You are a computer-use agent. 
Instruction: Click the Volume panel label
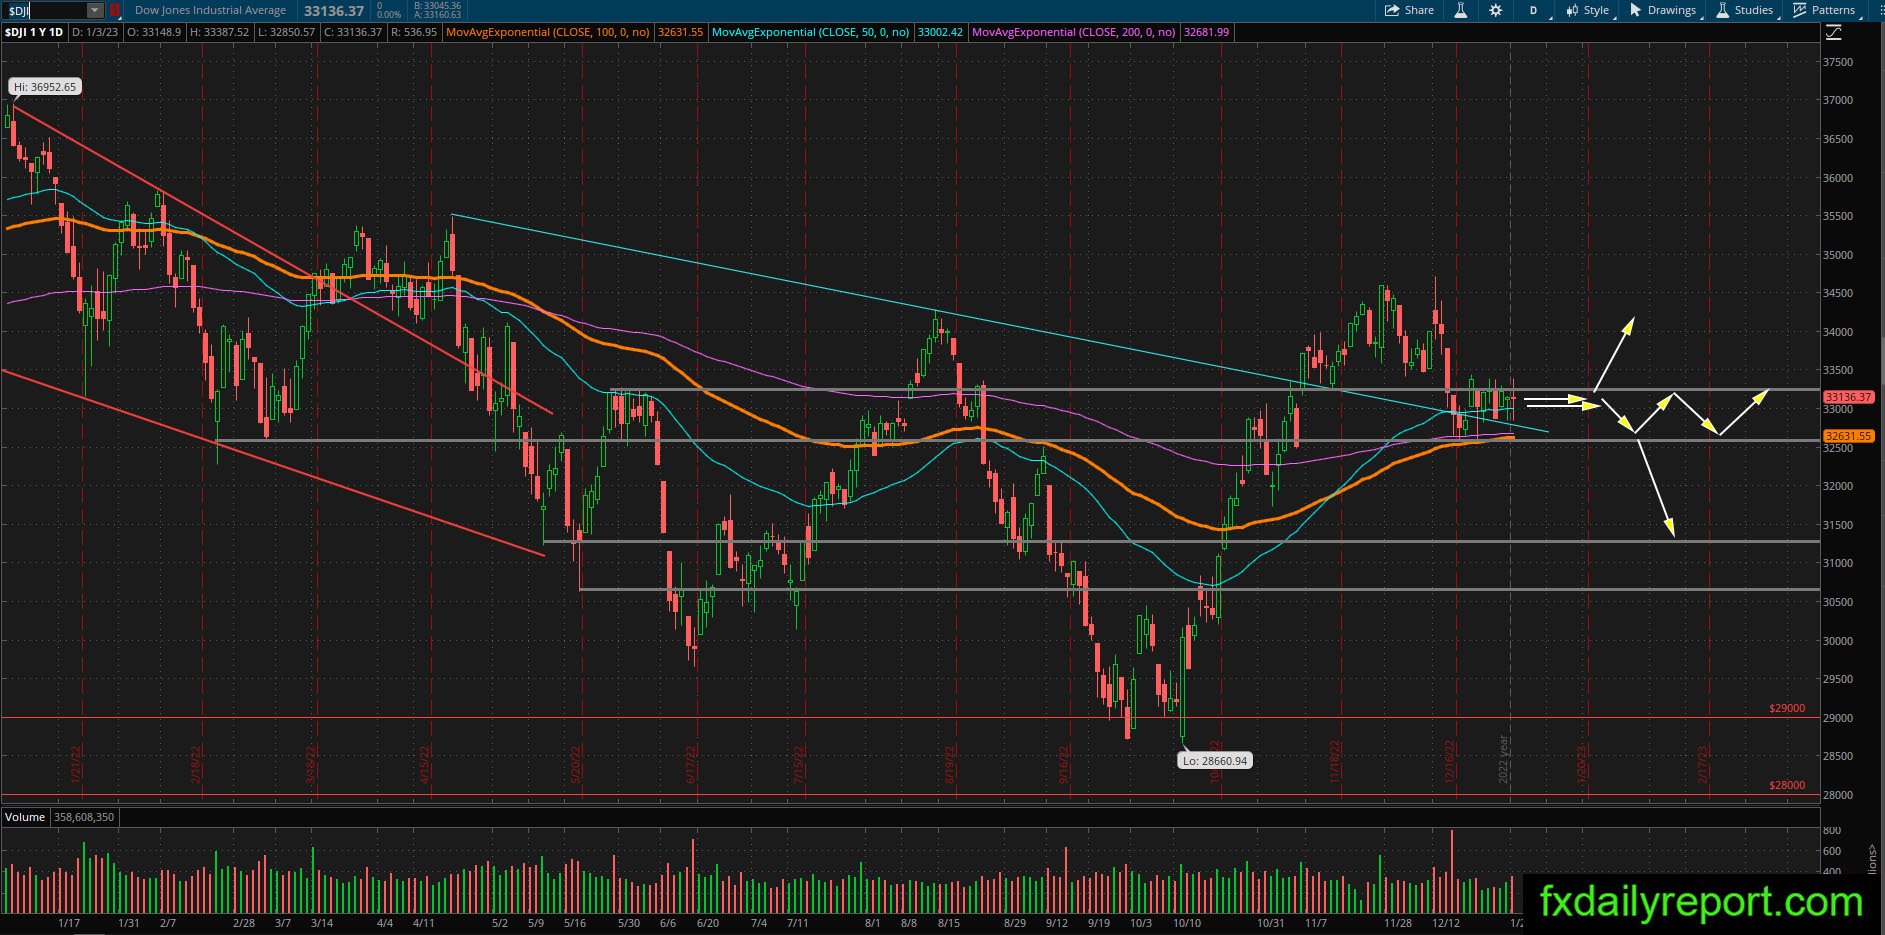pyautogui.click(x=25, y=817)
